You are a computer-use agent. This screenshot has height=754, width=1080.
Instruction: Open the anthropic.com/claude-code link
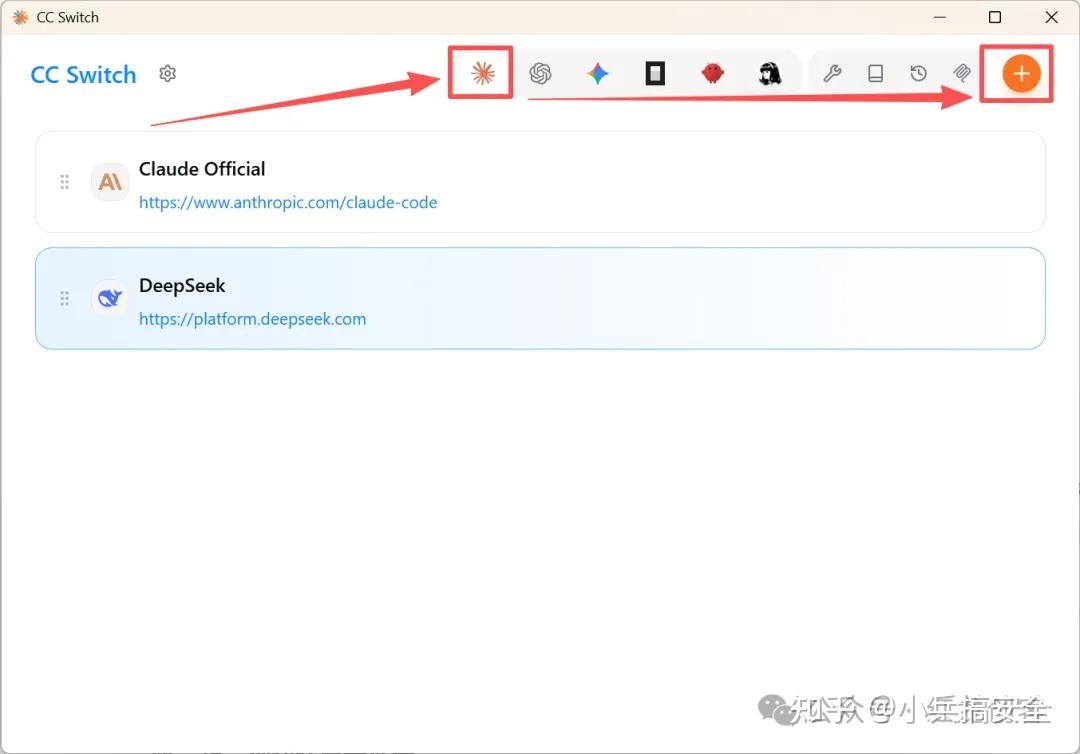288,202
